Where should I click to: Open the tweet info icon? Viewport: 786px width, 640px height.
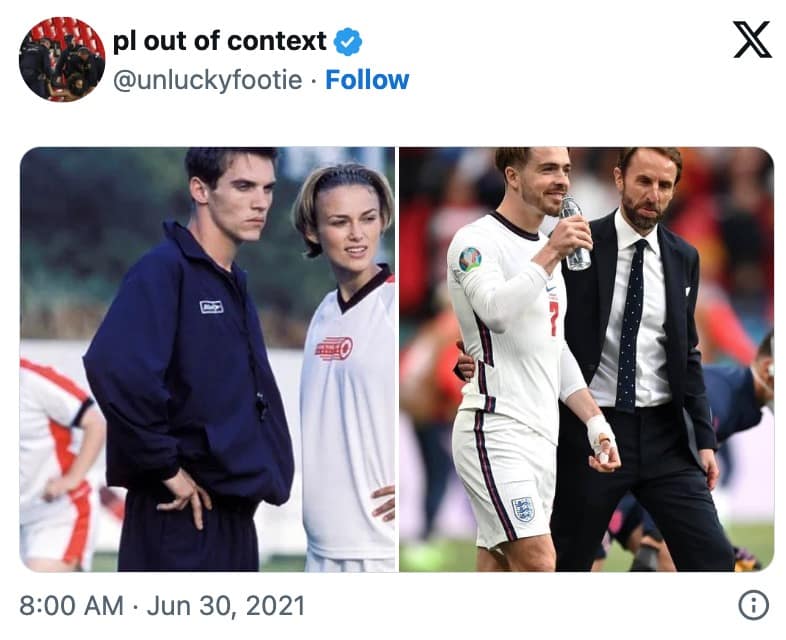(752, 605)
